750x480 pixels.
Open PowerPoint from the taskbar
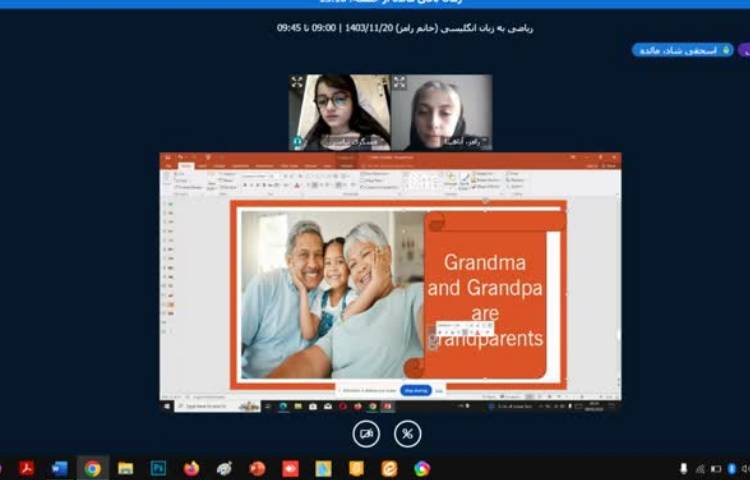click(x=257, y=468)
